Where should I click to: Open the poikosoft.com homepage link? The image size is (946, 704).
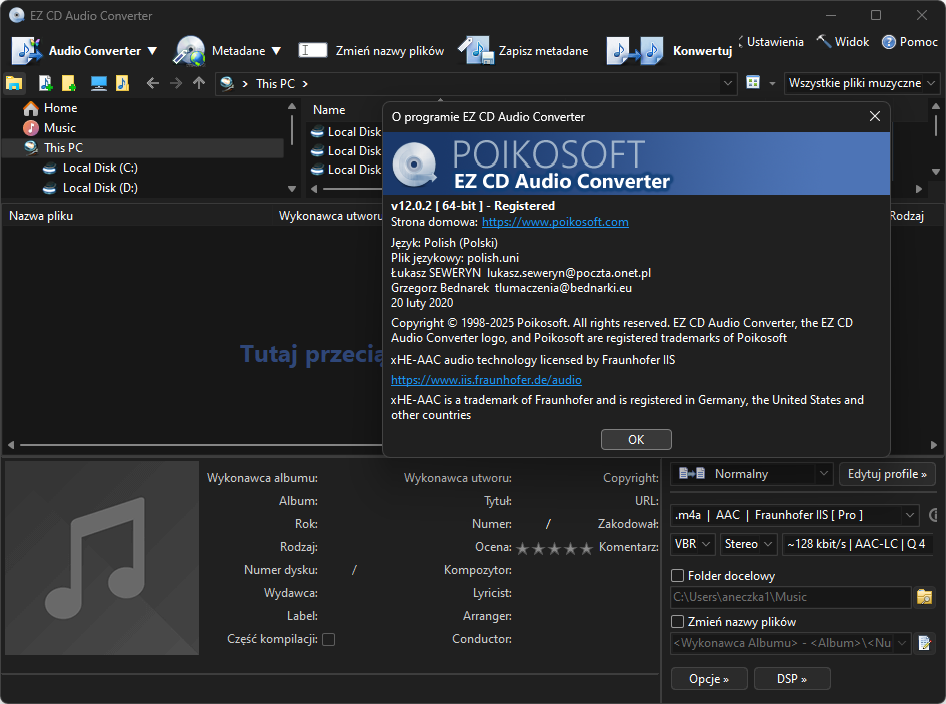(x=555, y=222)
